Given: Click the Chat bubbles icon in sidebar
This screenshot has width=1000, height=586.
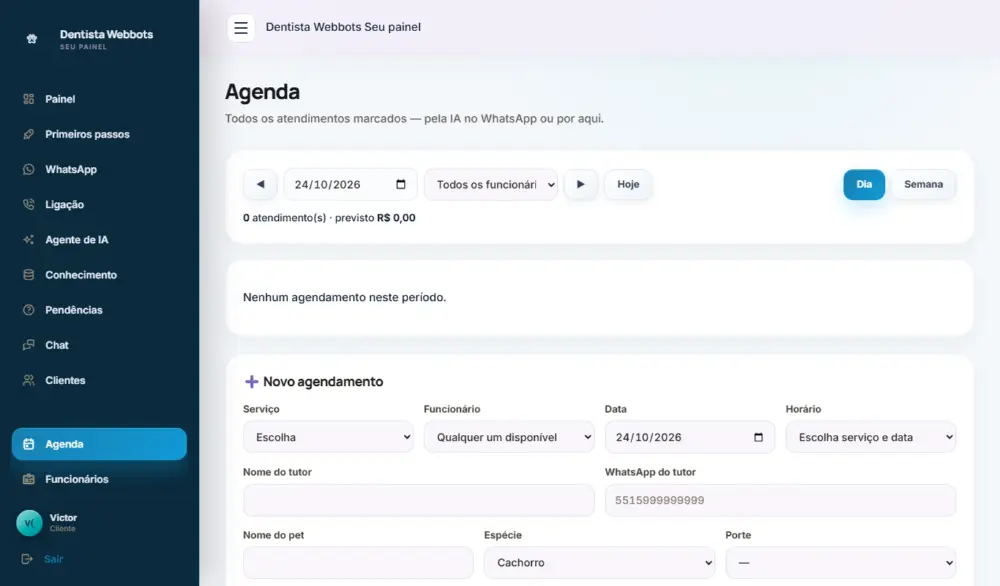Looking at the screenshot, I should coord(29,345).
